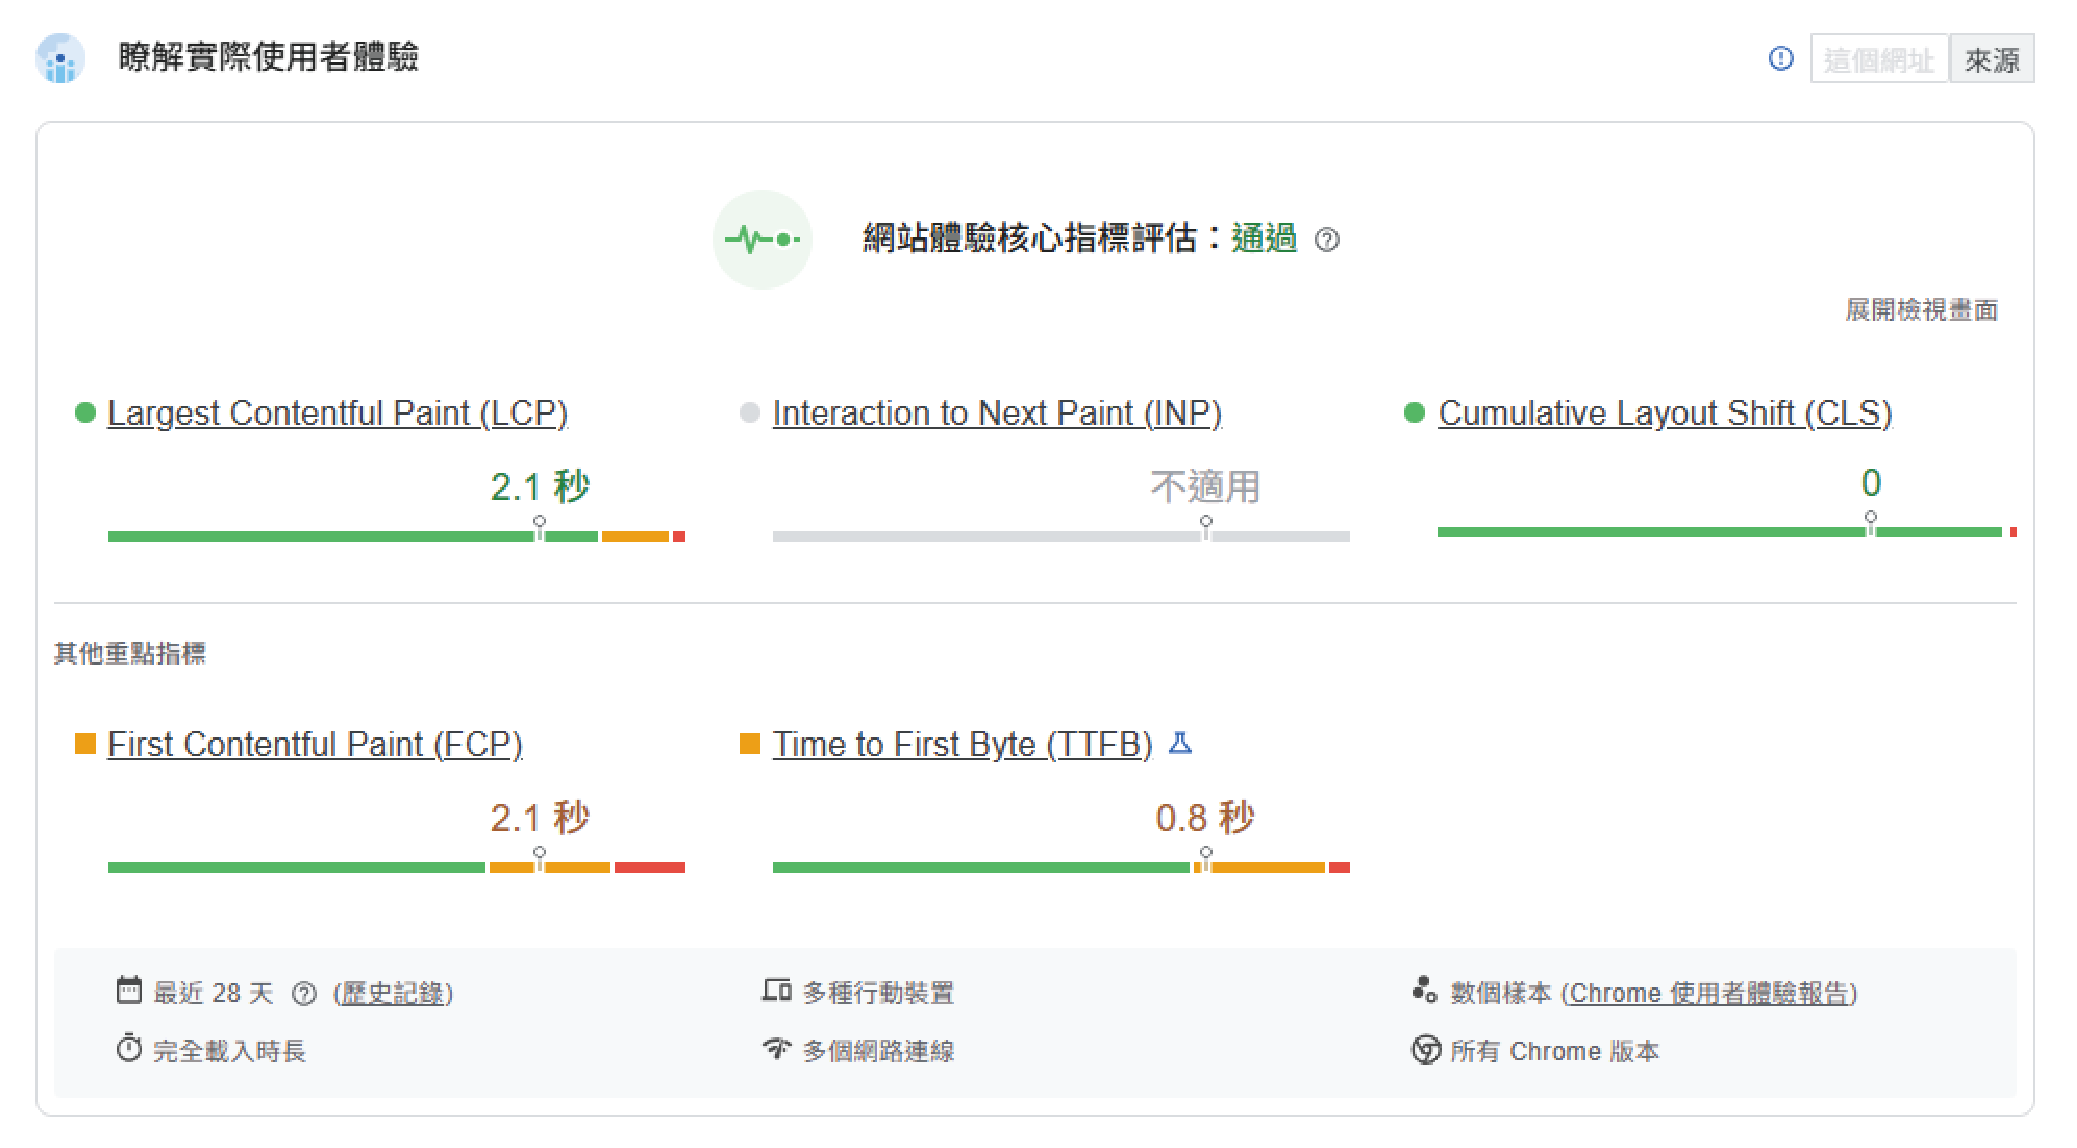Switch to the 這個網址 tab
2077x1148 pixels.
(x=1879, y=59)
